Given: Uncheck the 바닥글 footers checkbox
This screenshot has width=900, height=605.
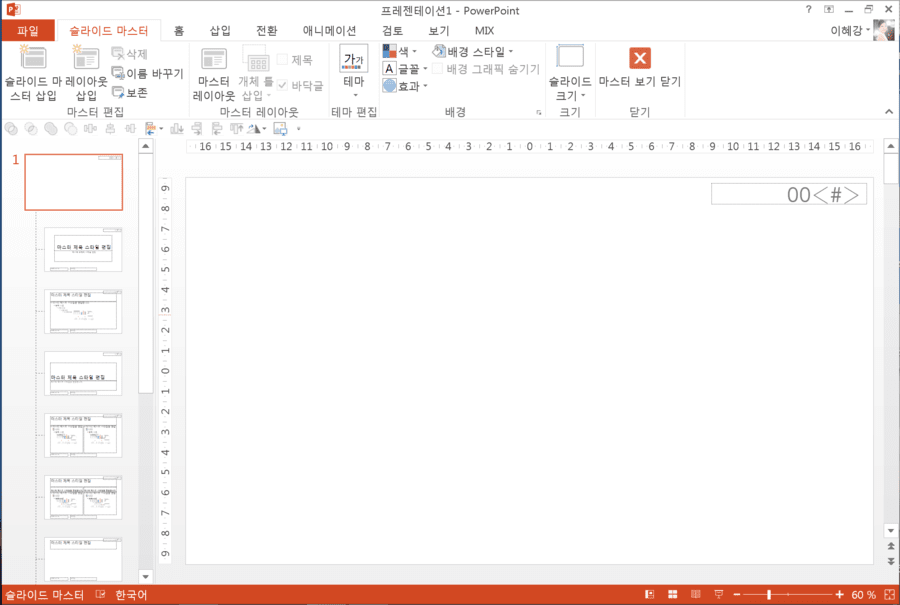Looking at the screenshot, I should pyautogui.click(x=282, y=85).
